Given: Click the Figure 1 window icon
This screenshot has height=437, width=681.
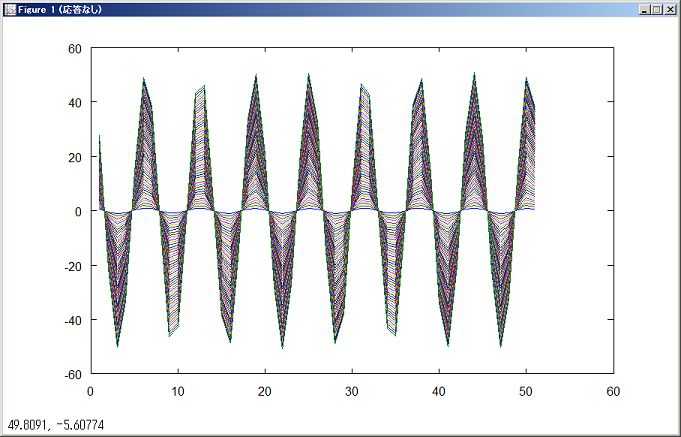Looking at the screenshot, I should click(9, 9).
